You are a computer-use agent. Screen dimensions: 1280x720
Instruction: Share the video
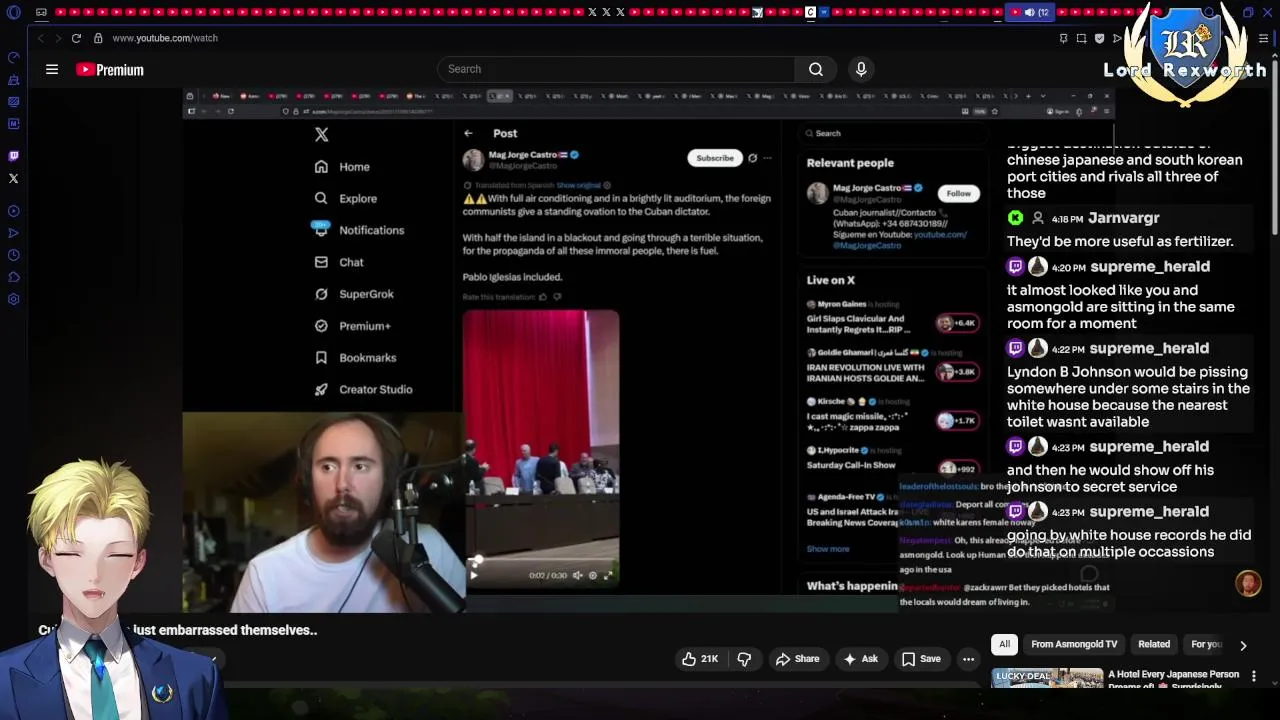(x=798, y=659)
